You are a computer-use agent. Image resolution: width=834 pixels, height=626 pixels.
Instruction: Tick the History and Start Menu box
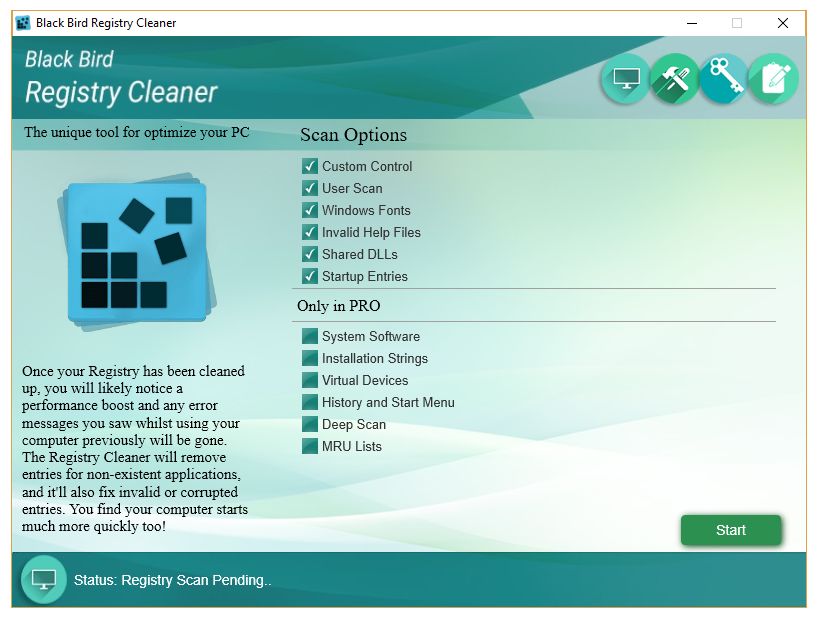[310, 402]
